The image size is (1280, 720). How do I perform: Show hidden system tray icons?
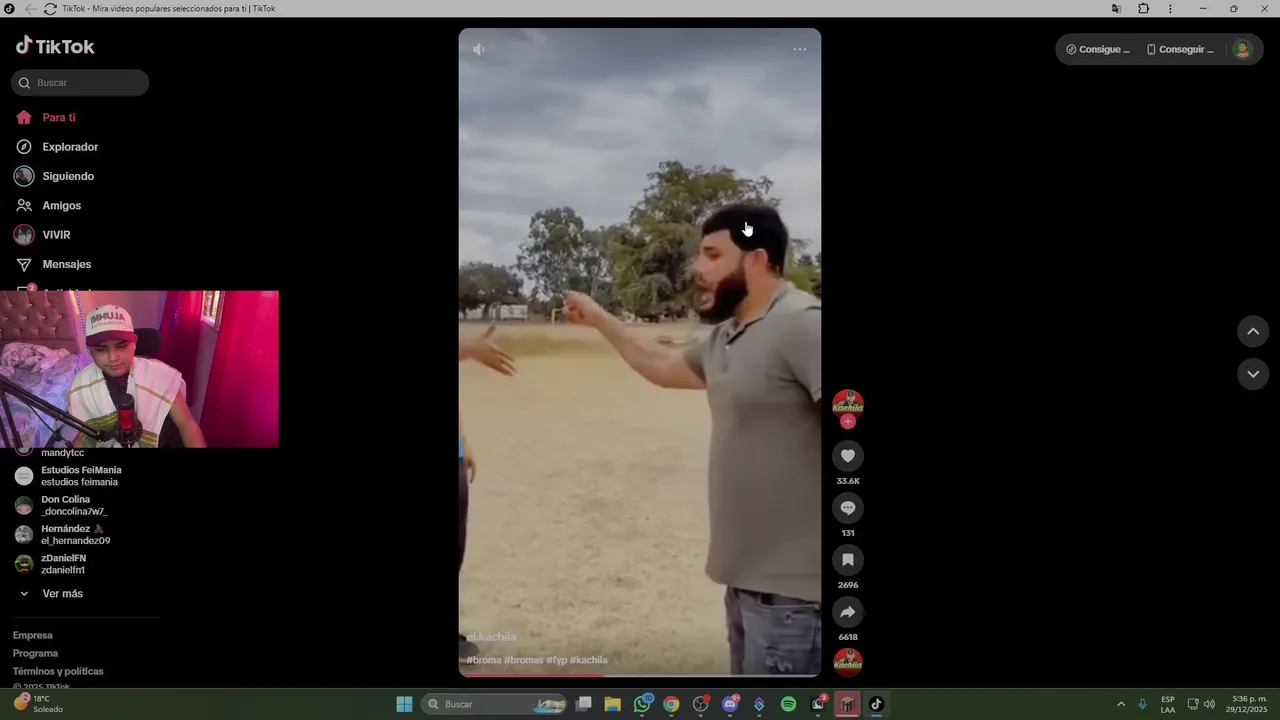pyautogui.click(x=1121, y=704)
